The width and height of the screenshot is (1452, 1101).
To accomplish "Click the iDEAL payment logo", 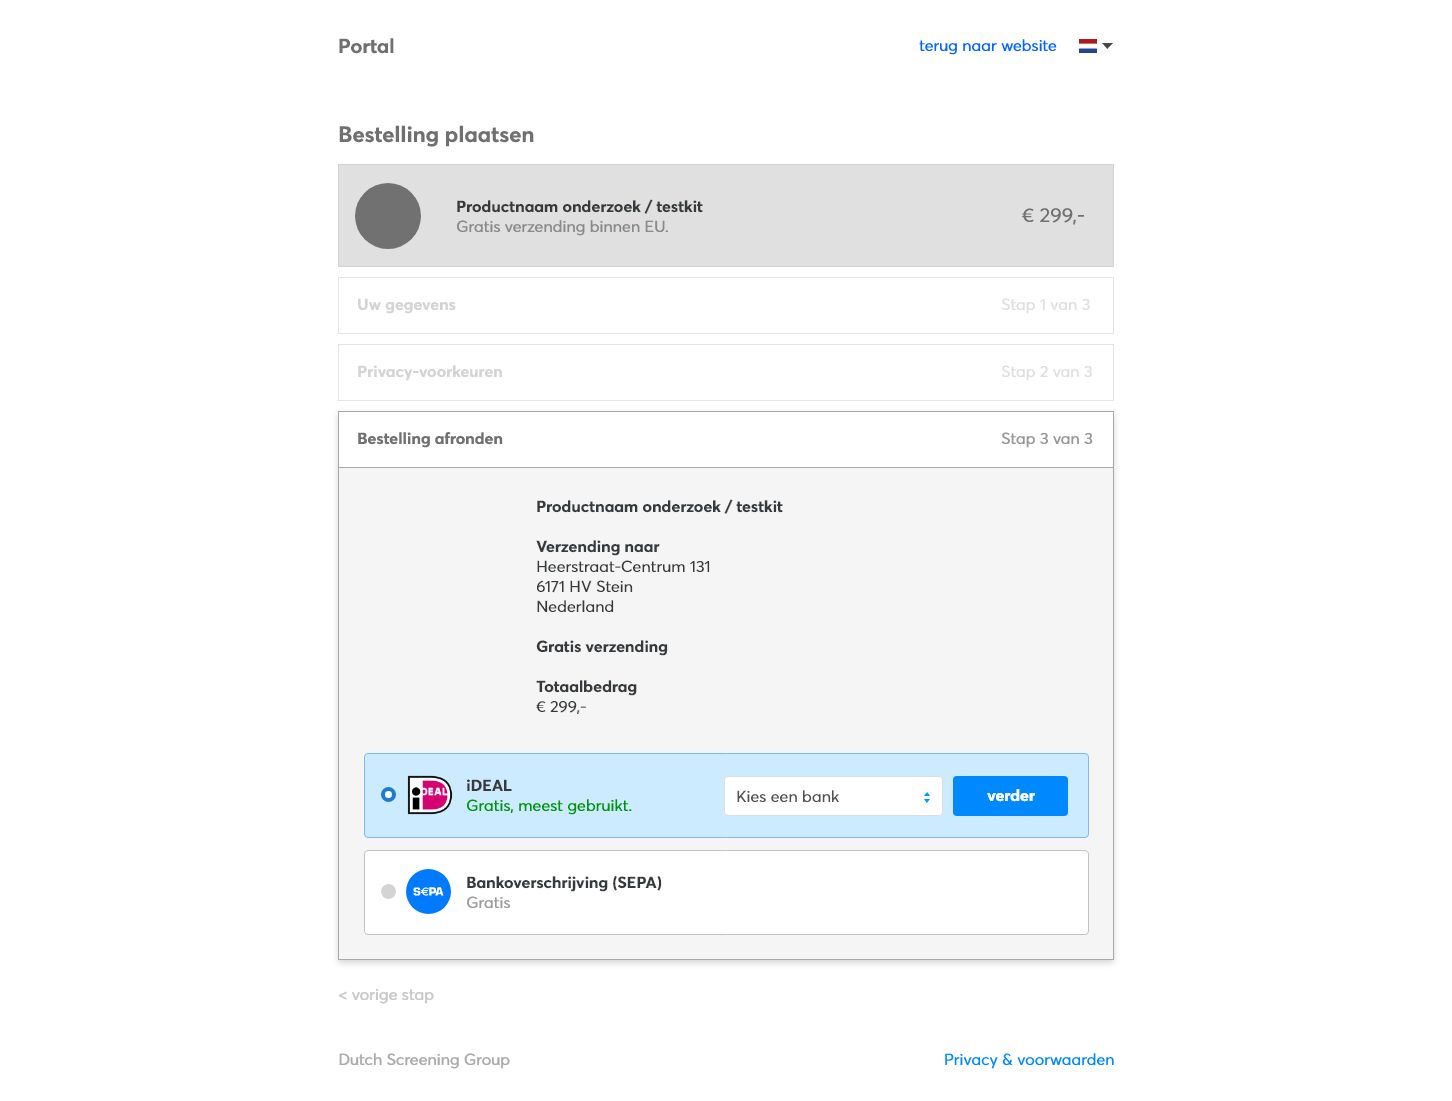I will [x=430, y=795].
